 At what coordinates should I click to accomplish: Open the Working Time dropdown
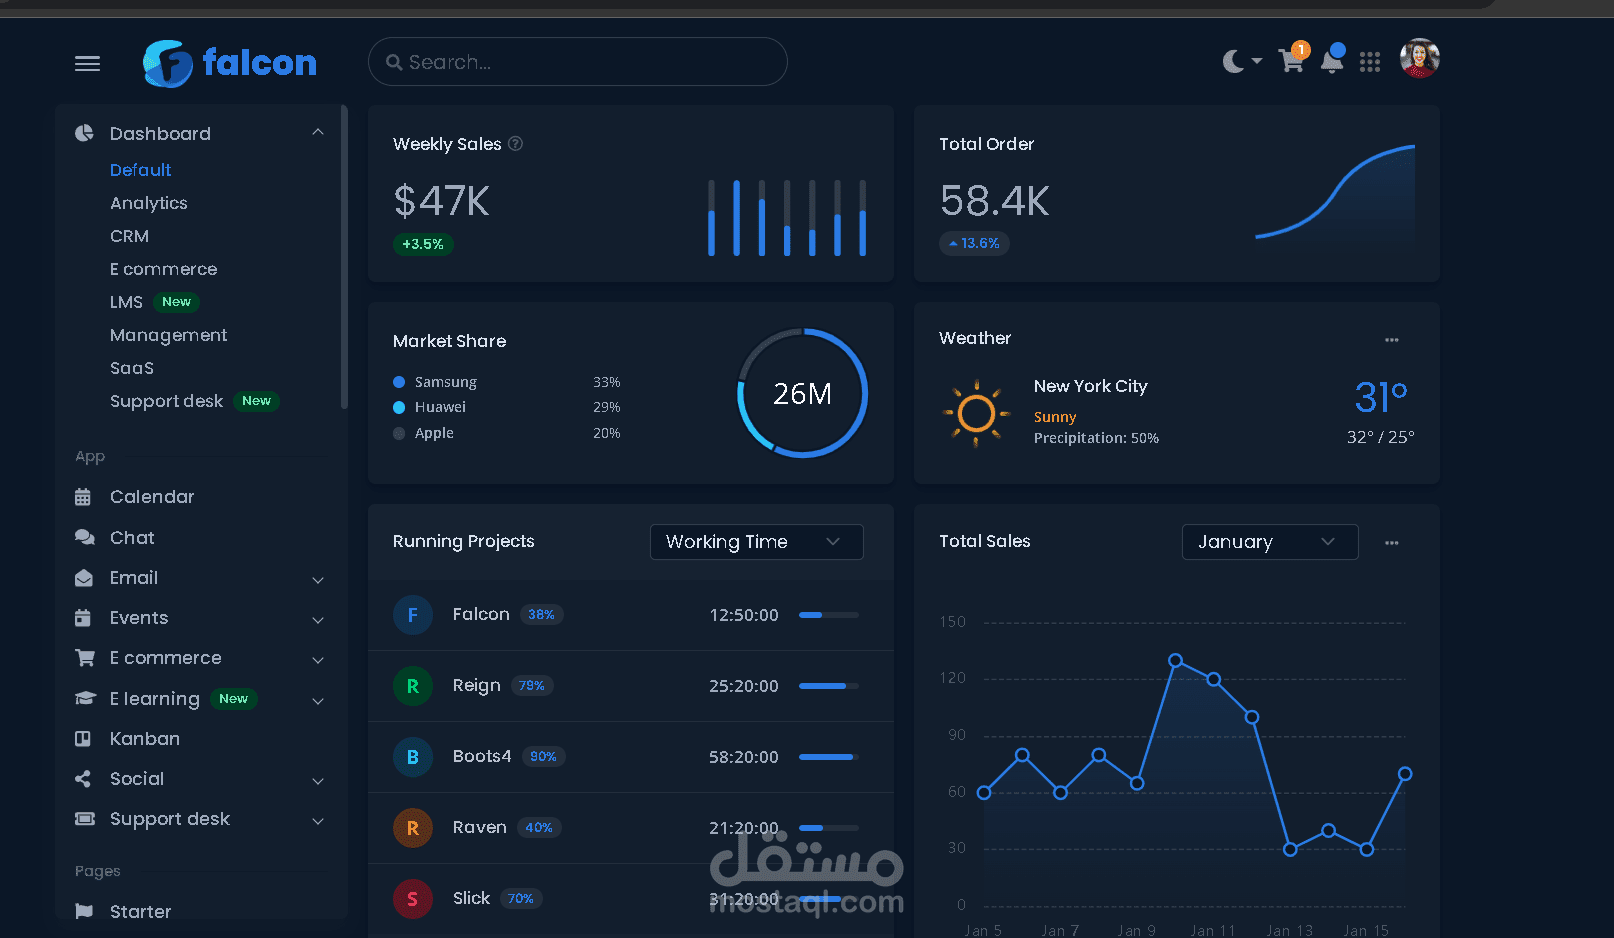point(756,541)
